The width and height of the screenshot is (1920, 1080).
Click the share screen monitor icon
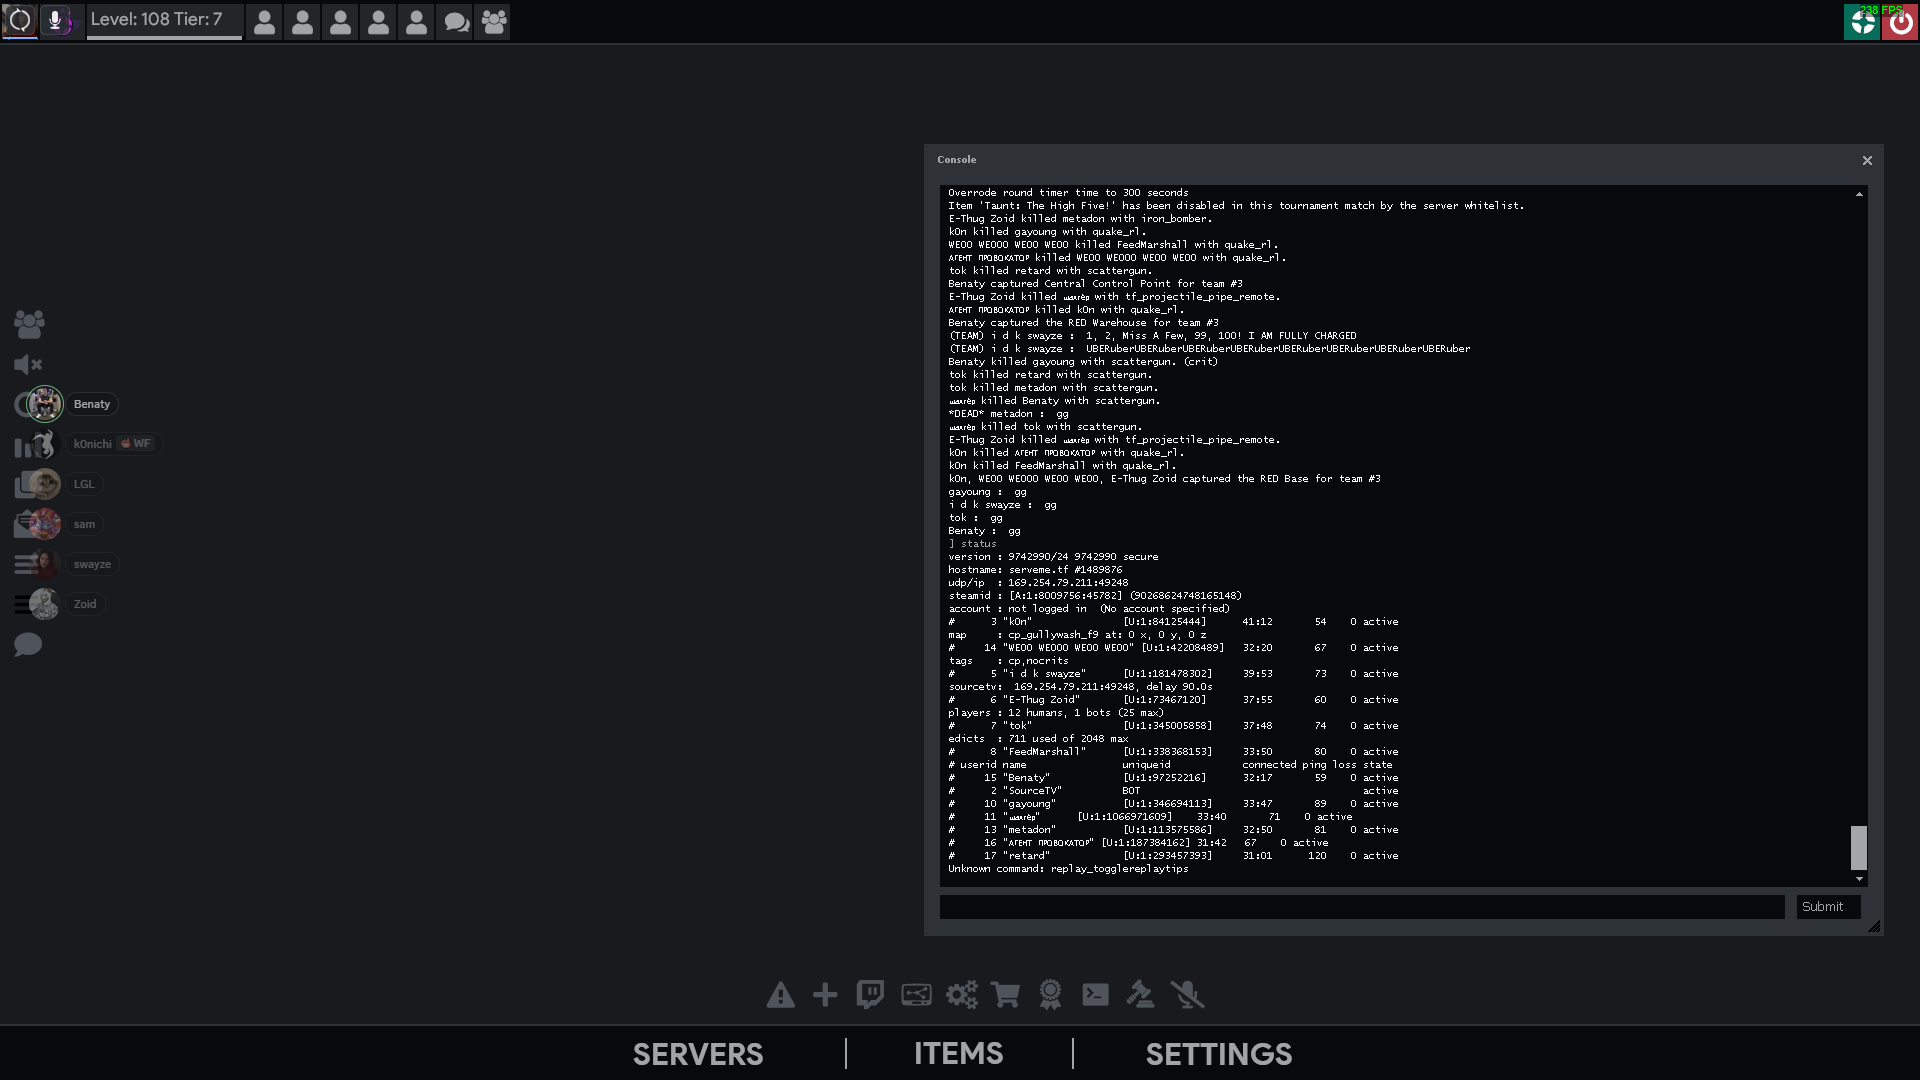[916, 995]
